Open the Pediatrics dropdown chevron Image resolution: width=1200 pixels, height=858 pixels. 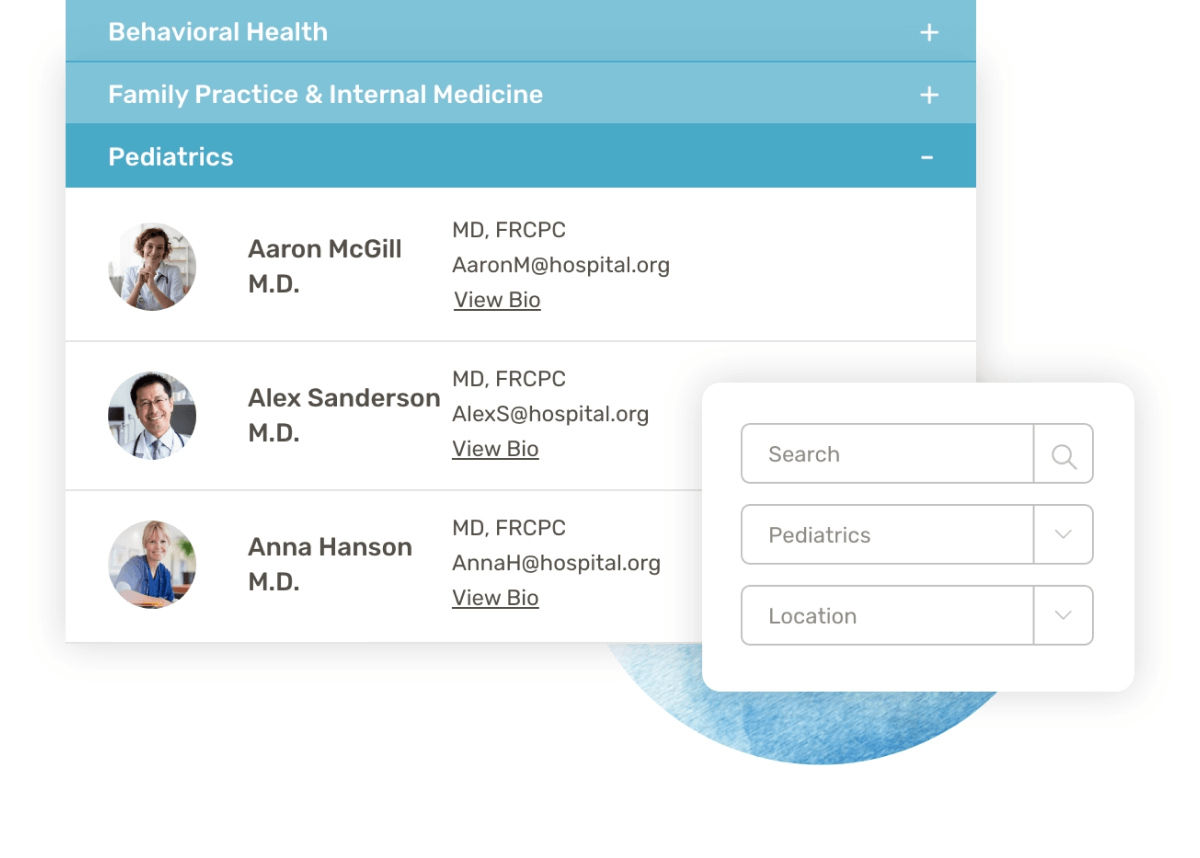1063,535
